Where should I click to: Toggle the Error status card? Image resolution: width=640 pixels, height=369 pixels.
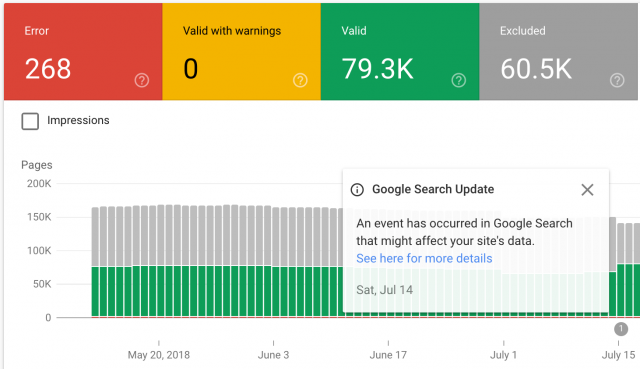click(83, 51)
